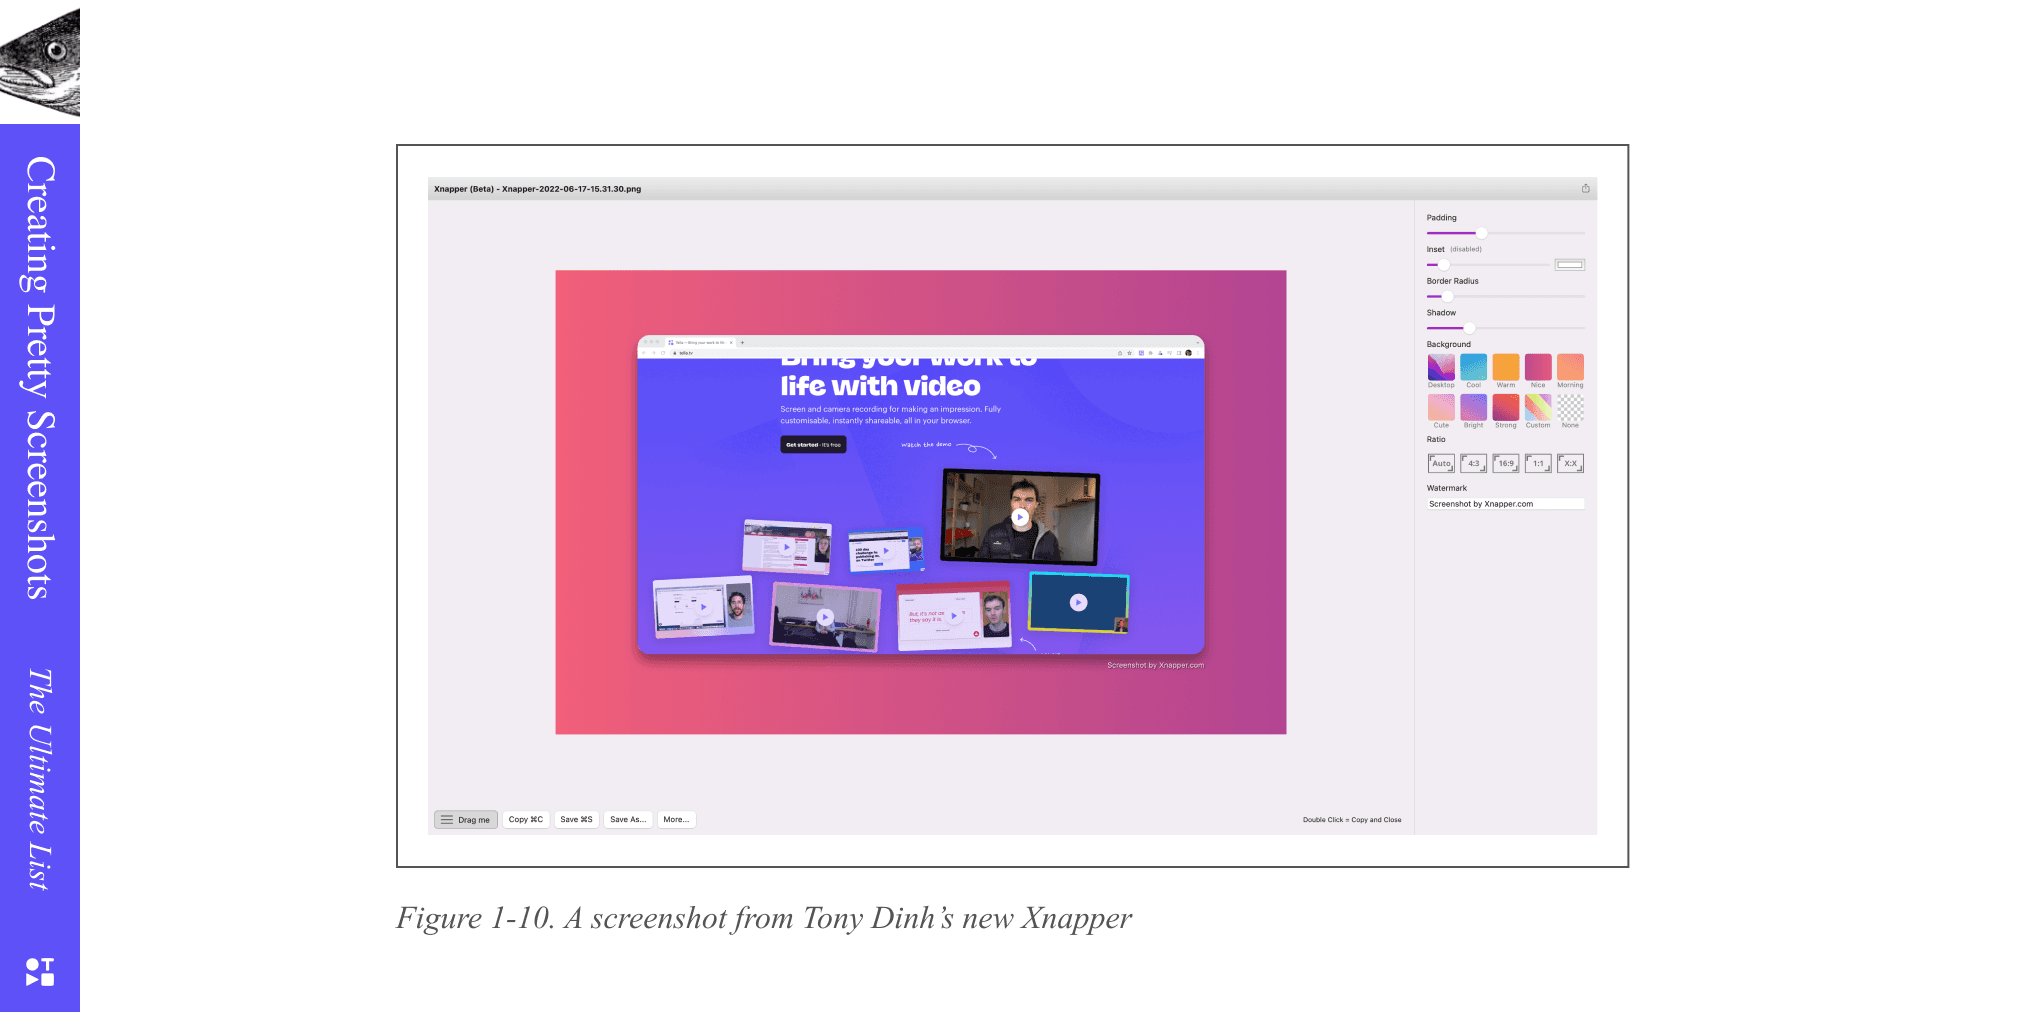Image resolution: width=2024 pixels, height=1012 pixels.
Task: Click the 'Watch the demo' text in preview
Action: tap(926, 444)
